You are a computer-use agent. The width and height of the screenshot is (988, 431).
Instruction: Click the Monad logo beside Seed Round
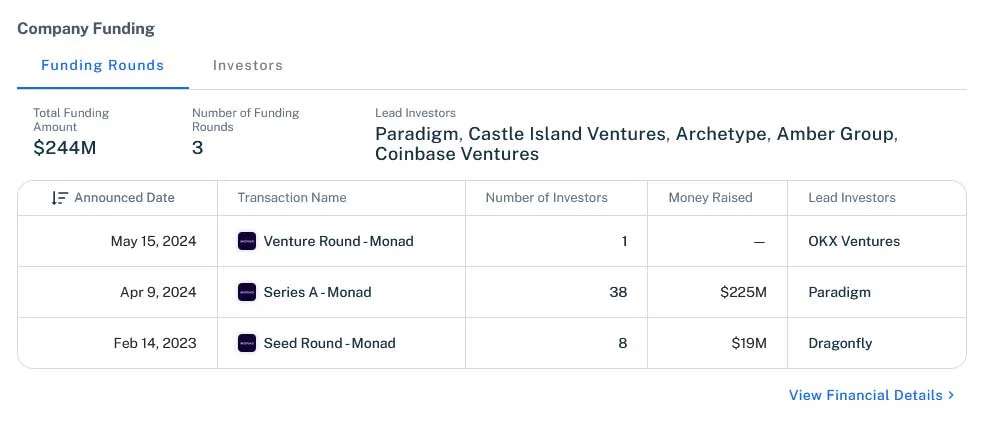pyautogui.click(x=247, y=343)
